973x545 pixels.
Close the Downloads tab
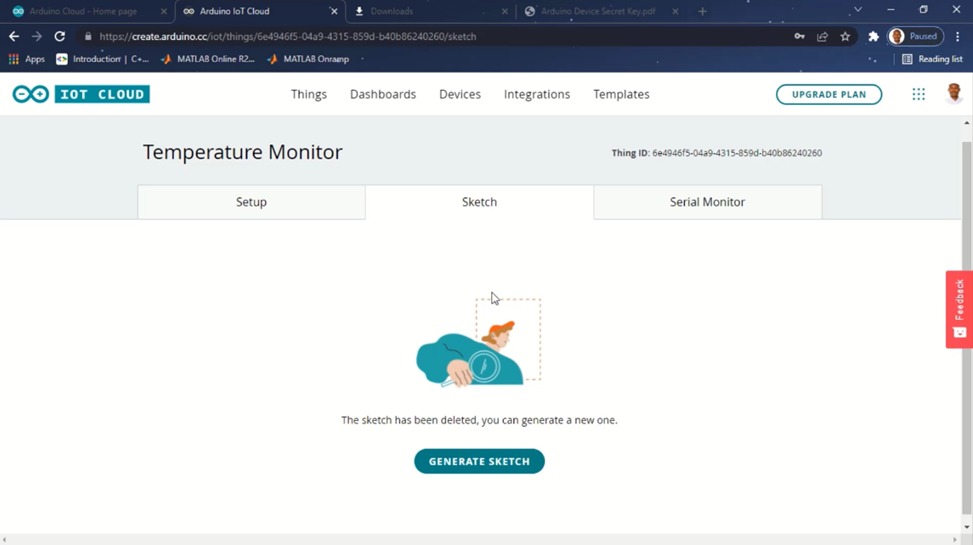pyautogui.click(x=504, y=11)
